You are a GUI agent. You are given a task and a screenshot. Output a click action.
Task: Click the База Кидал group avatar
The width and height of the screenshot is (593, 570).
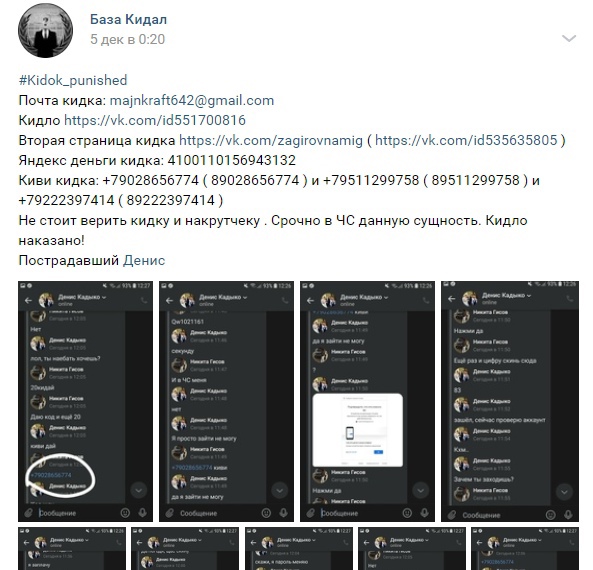[46, 31]
